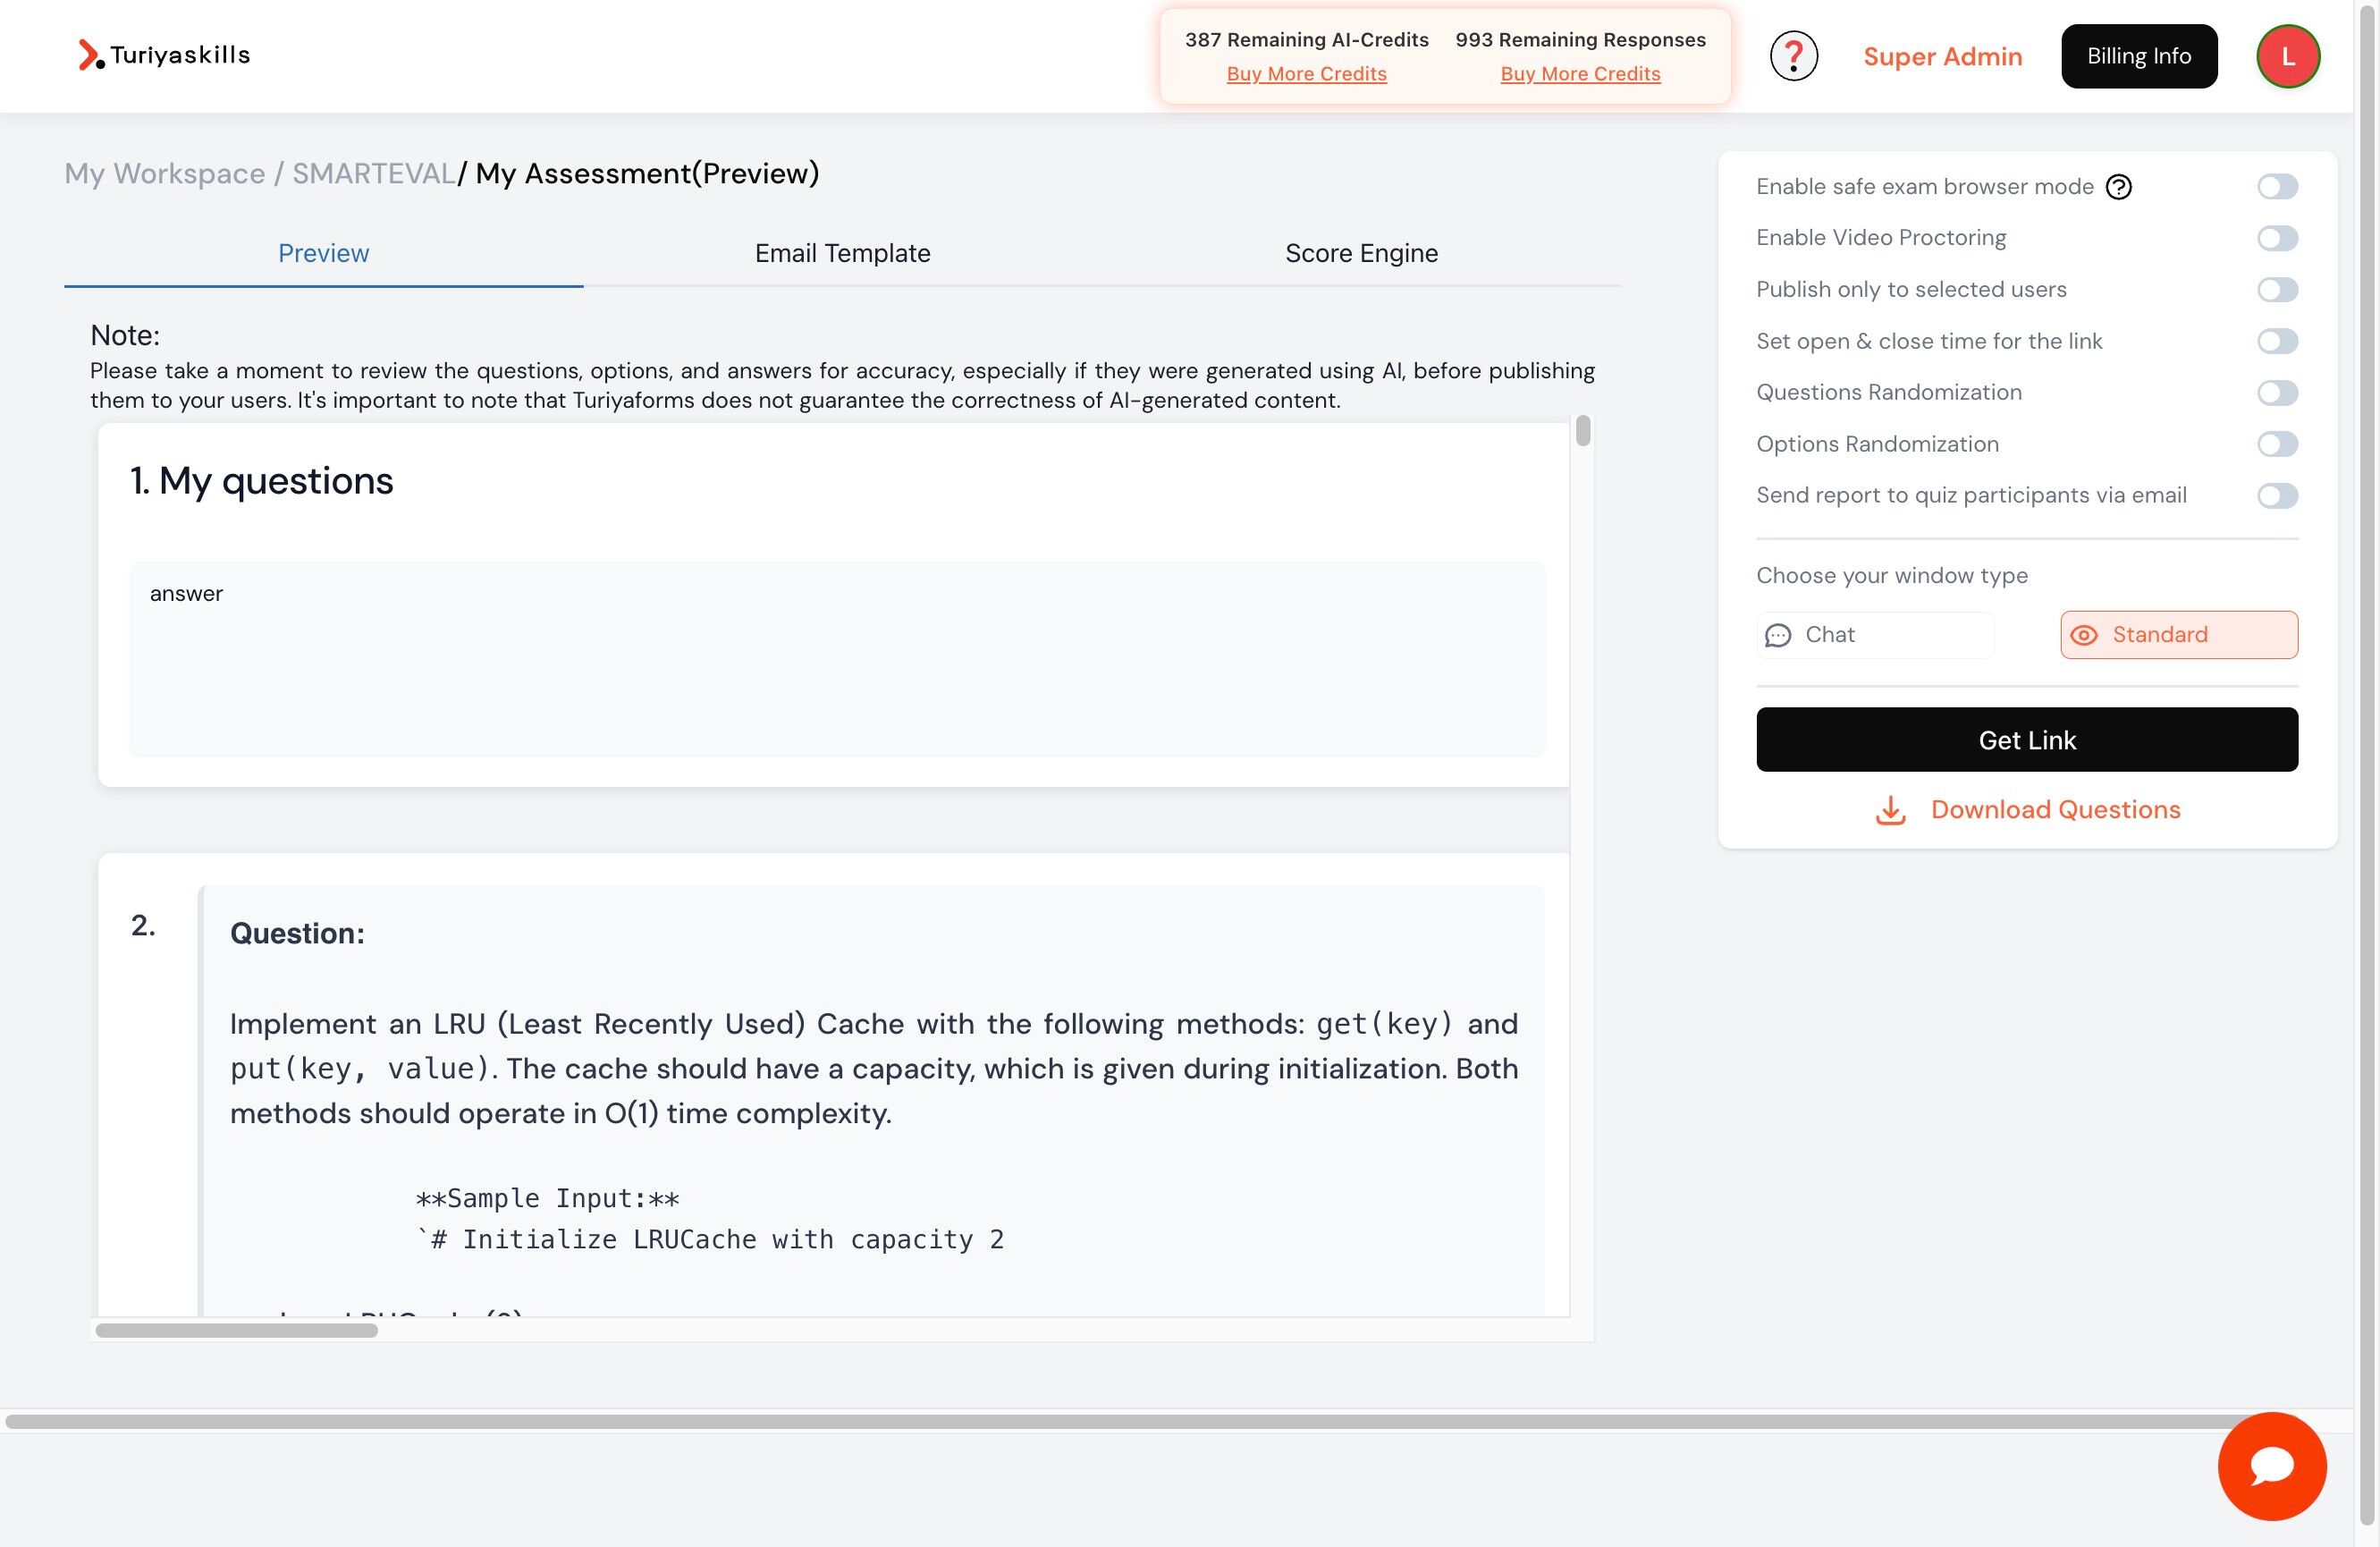Enable safe exam browser mode
This screenshot has width=2380, height=1547.
pyautogui.click(x=2277, y=185)
